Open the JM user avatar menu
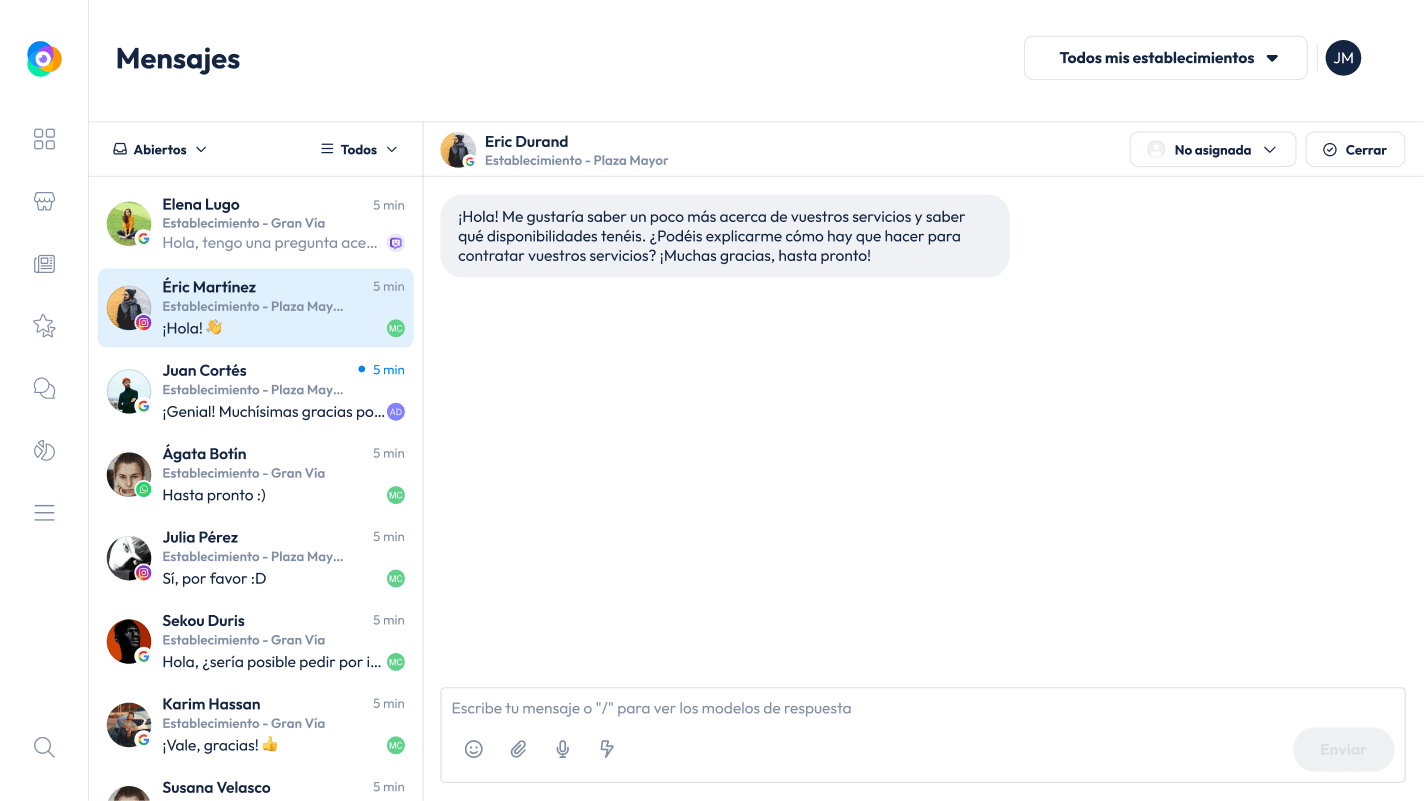The height and width of the screenshot is (801, 1424). click(1343, 58)
